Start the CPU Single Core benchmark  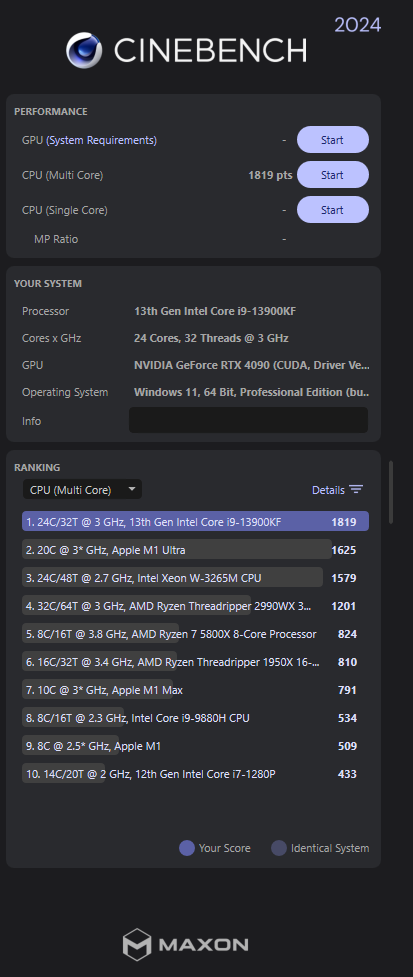333,210
